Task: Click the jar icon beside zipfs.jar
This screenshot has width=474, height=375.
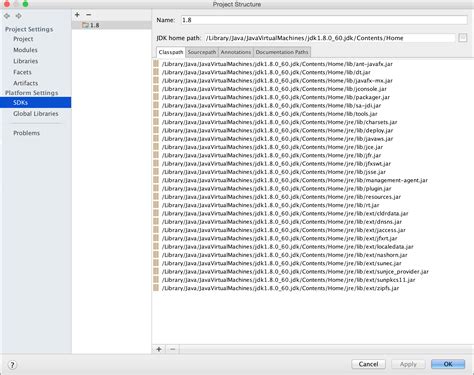Action: [x=156, y=288]
